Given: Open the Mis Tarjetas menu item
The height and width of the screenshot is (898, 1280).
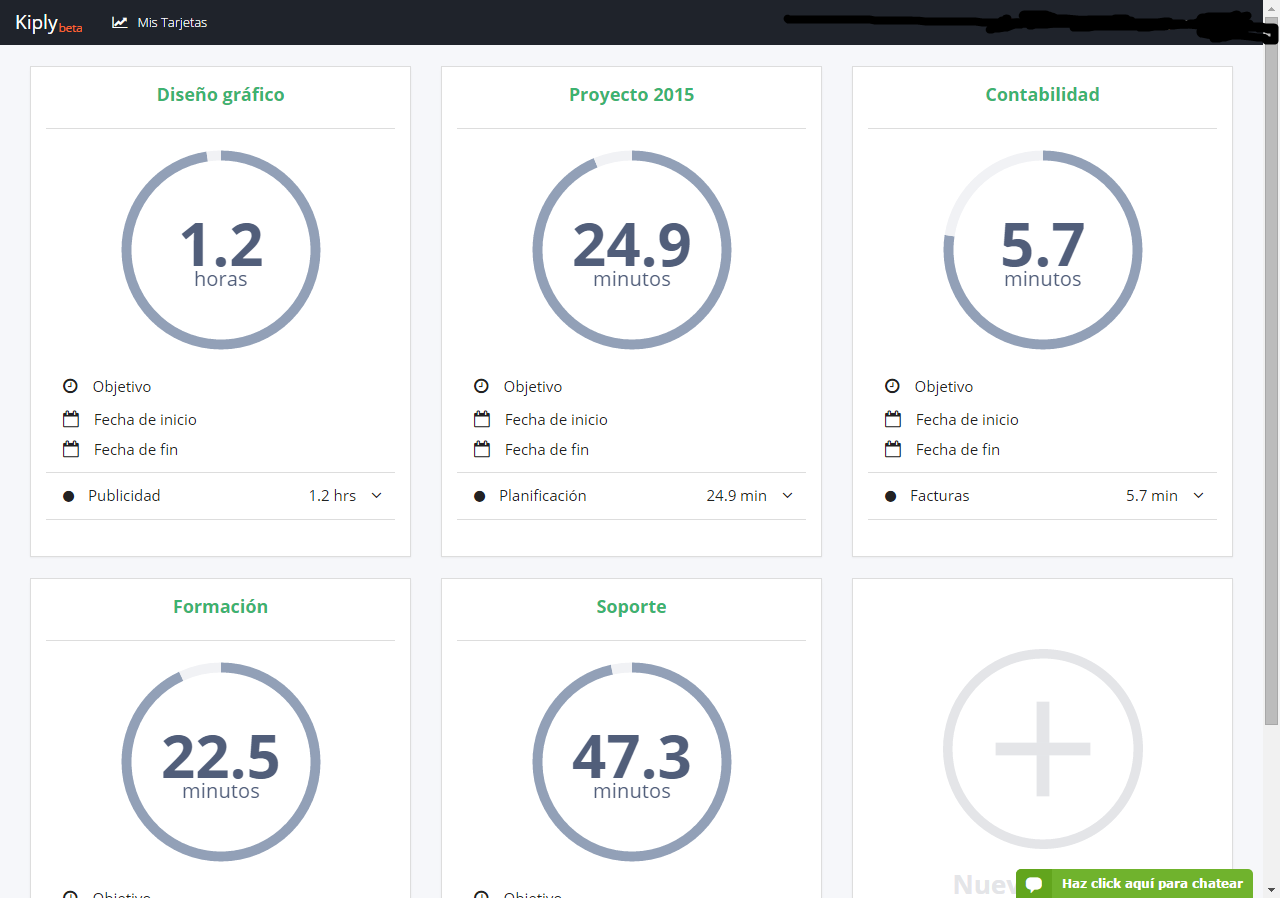Looking at the screenshot, I should (x=172, y=21).
